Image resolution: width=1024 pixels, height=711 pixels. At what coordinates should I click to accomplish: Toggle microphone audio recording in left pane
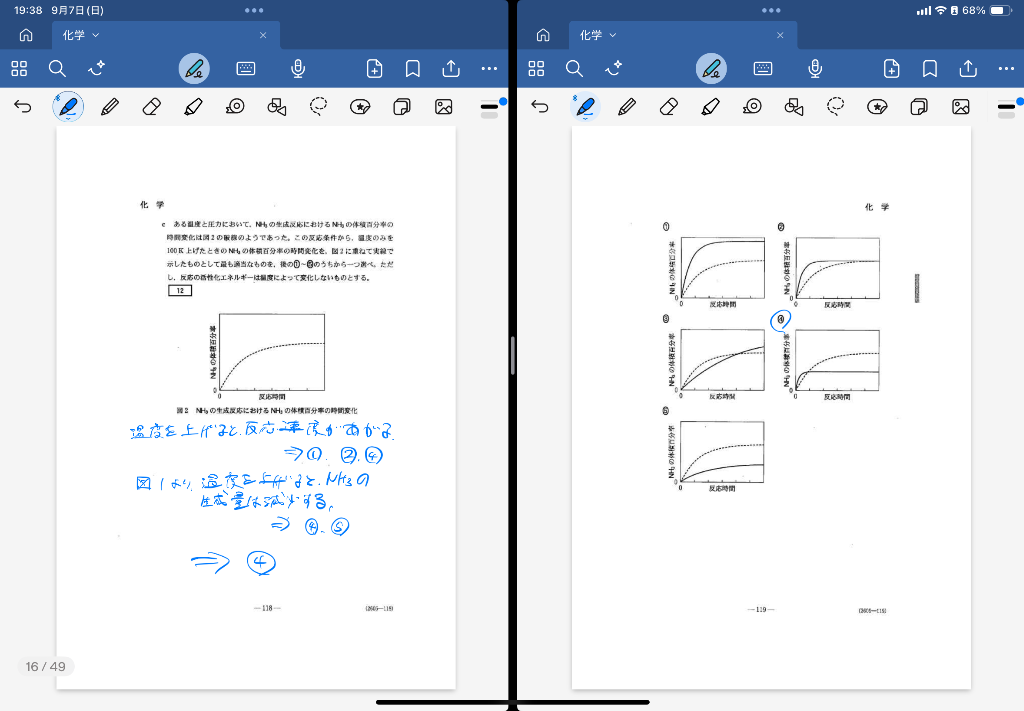point(297,68)
